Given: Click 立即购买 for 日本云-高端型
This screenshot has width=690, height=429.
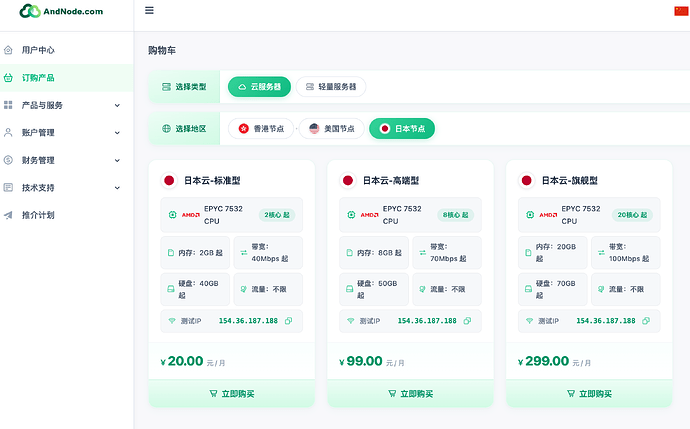Looking at the screenshot, I should coord(411,394).
